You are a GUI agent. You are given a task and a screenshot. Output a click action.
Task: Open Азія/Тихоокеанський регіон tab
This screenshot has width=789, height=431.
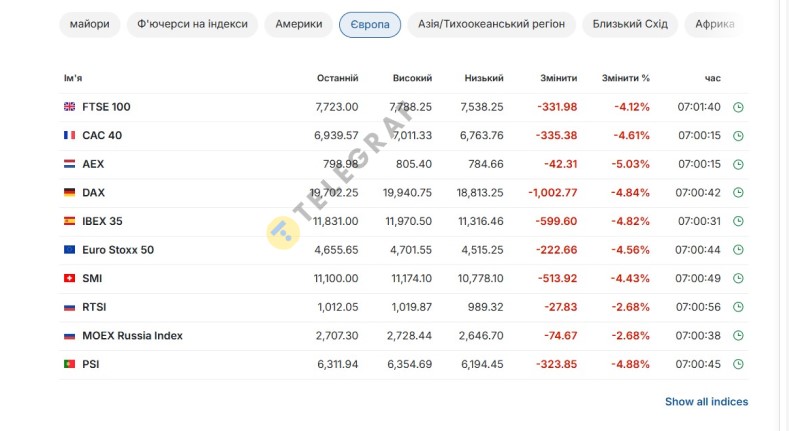[491, 24]
